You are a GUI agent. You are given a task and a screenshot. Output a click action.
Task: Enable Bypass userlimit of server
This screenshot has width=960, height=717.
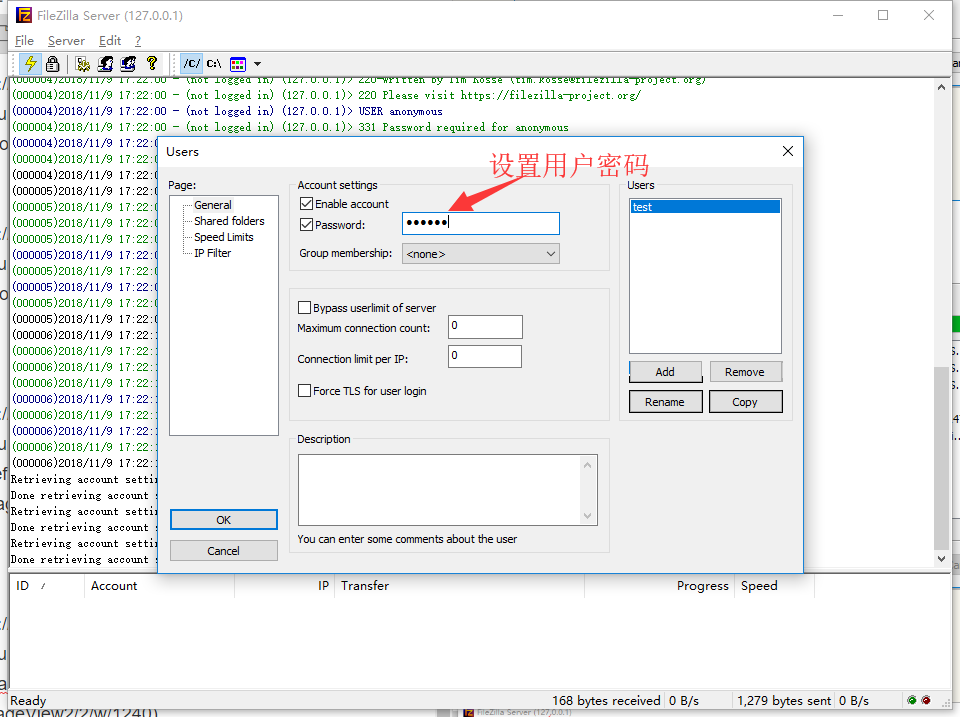[x=304, y=307]
